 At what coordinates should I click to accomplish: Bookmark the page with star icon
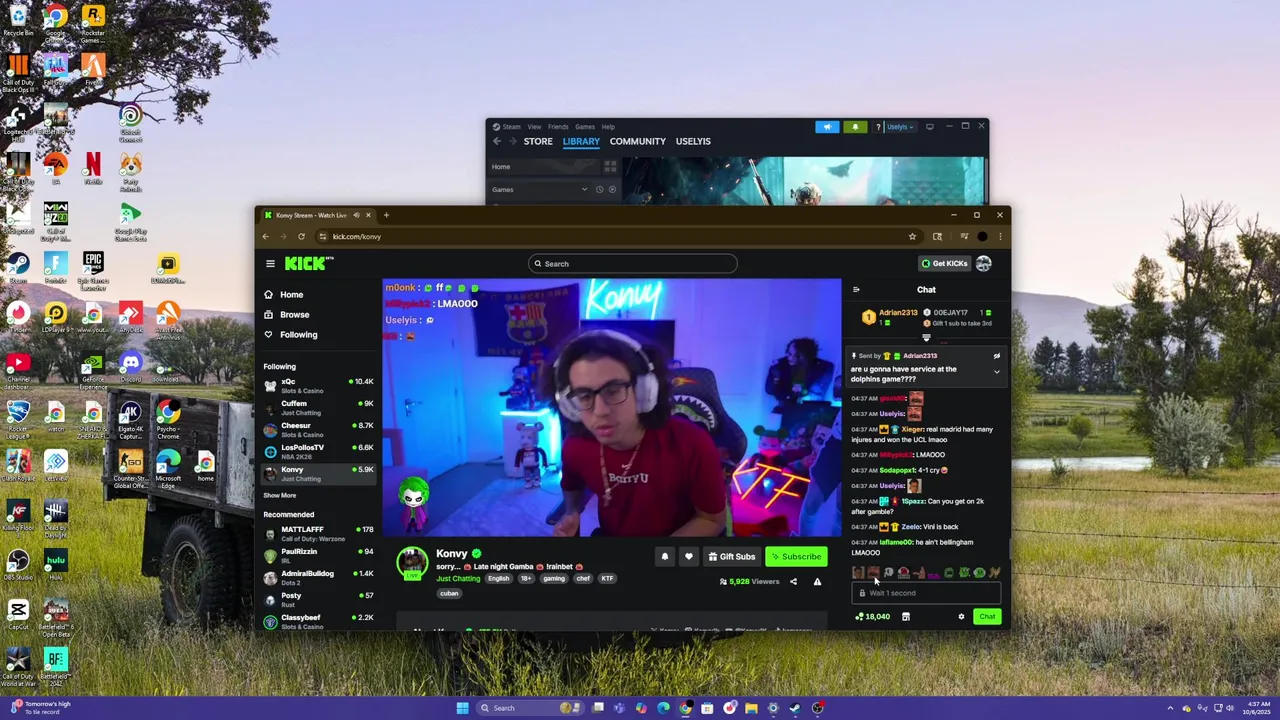coord(912,237)
